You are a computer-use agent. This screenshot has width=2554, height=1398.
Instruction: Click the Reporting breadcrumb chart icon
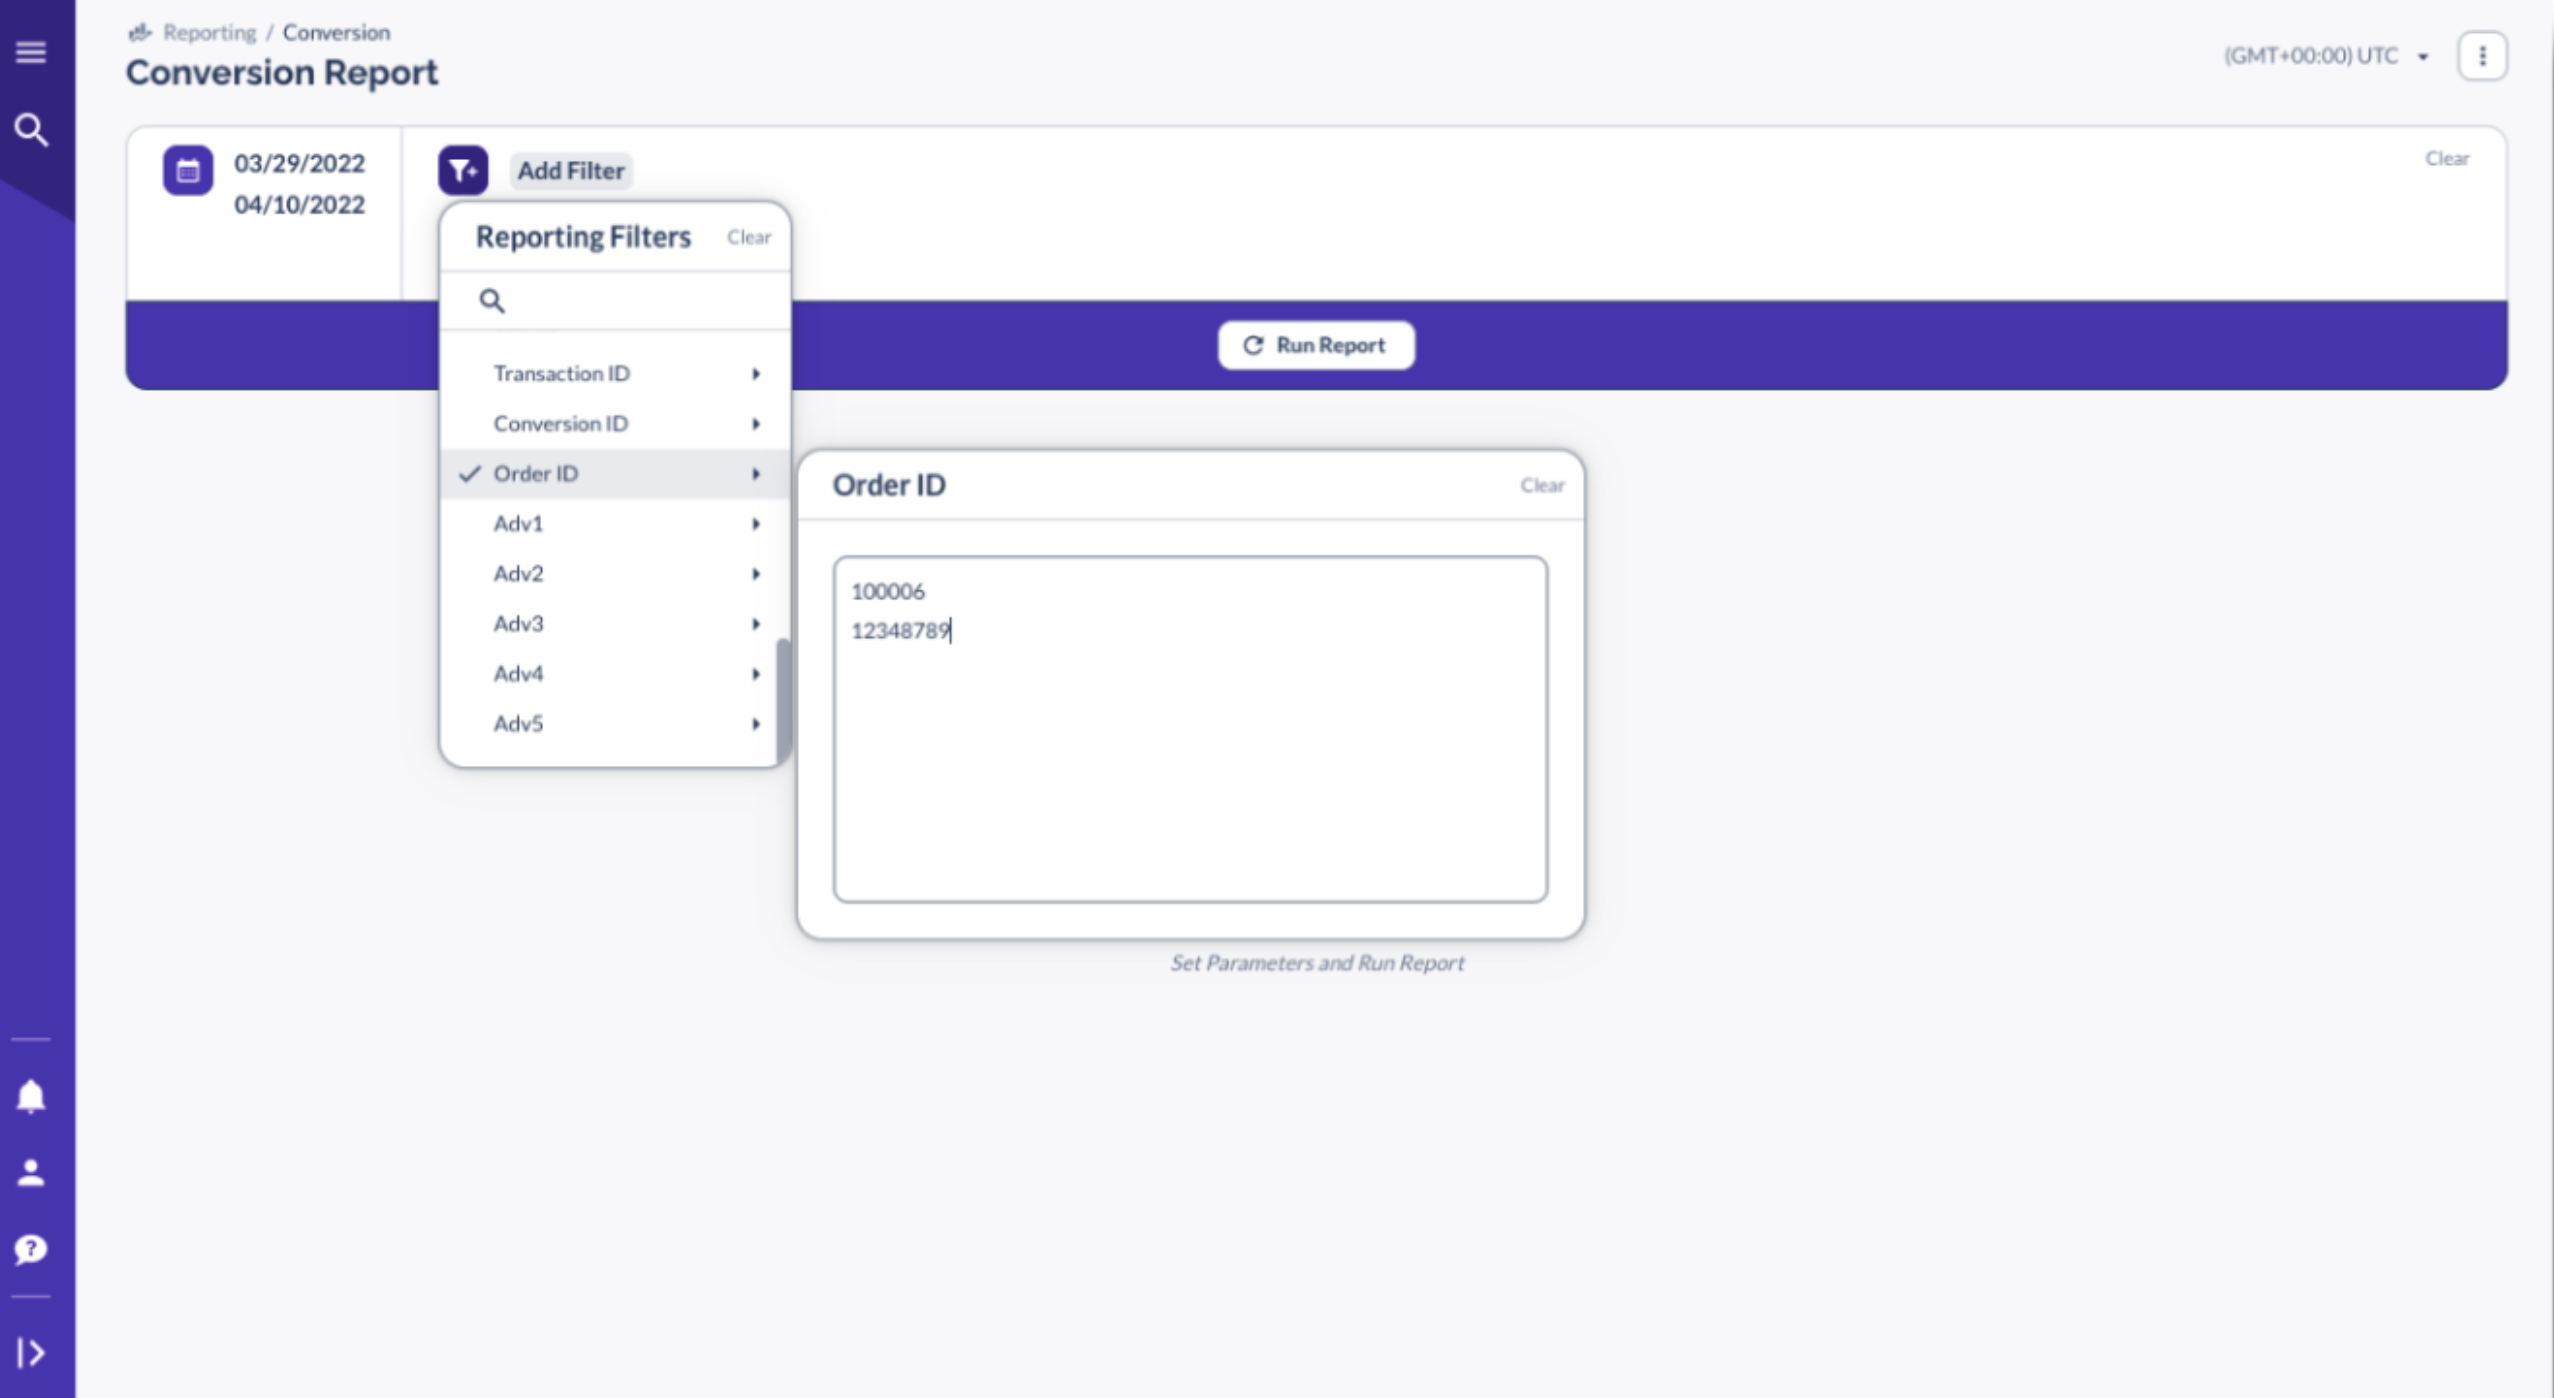click(140, 33)
